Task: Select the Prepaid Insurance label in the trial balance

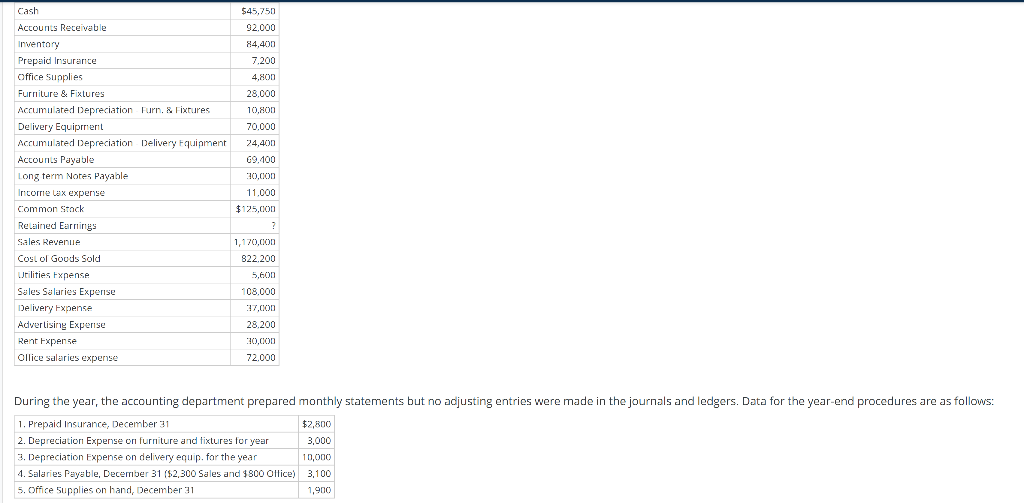Action: [57, 61]
